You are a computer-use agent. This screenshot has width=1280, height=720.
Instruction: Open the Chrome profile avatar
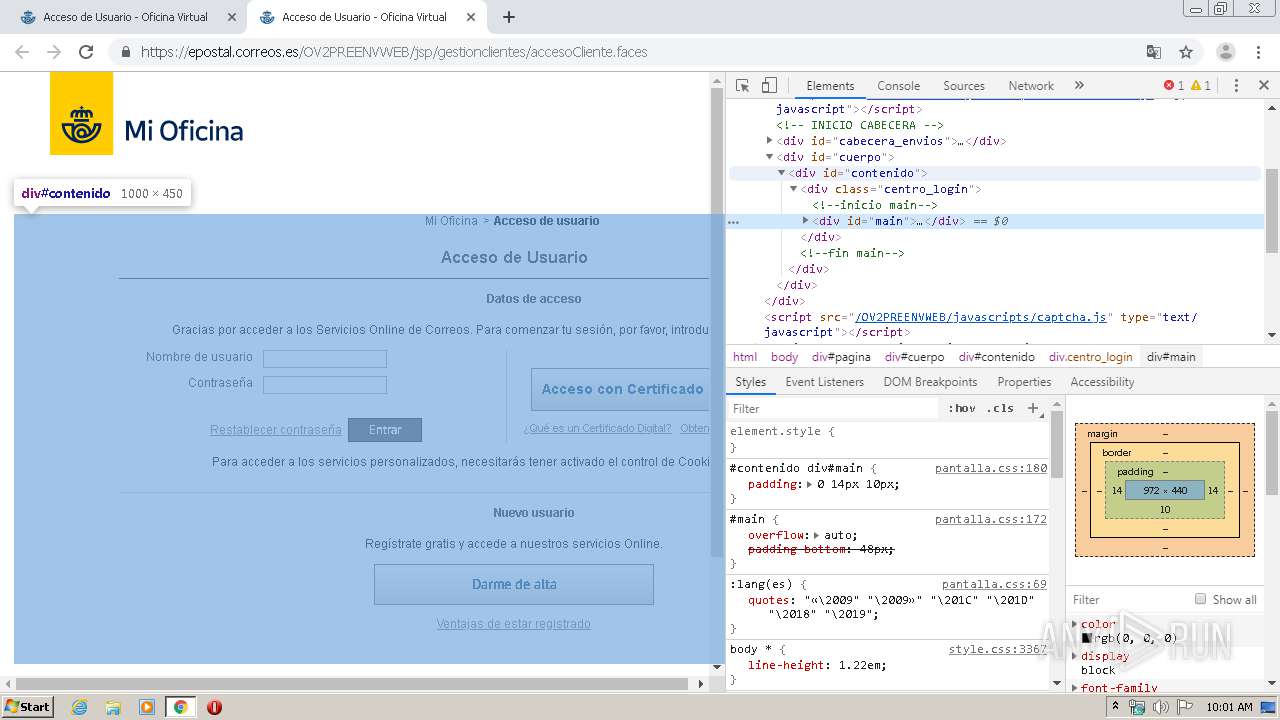click(1225, 52)
